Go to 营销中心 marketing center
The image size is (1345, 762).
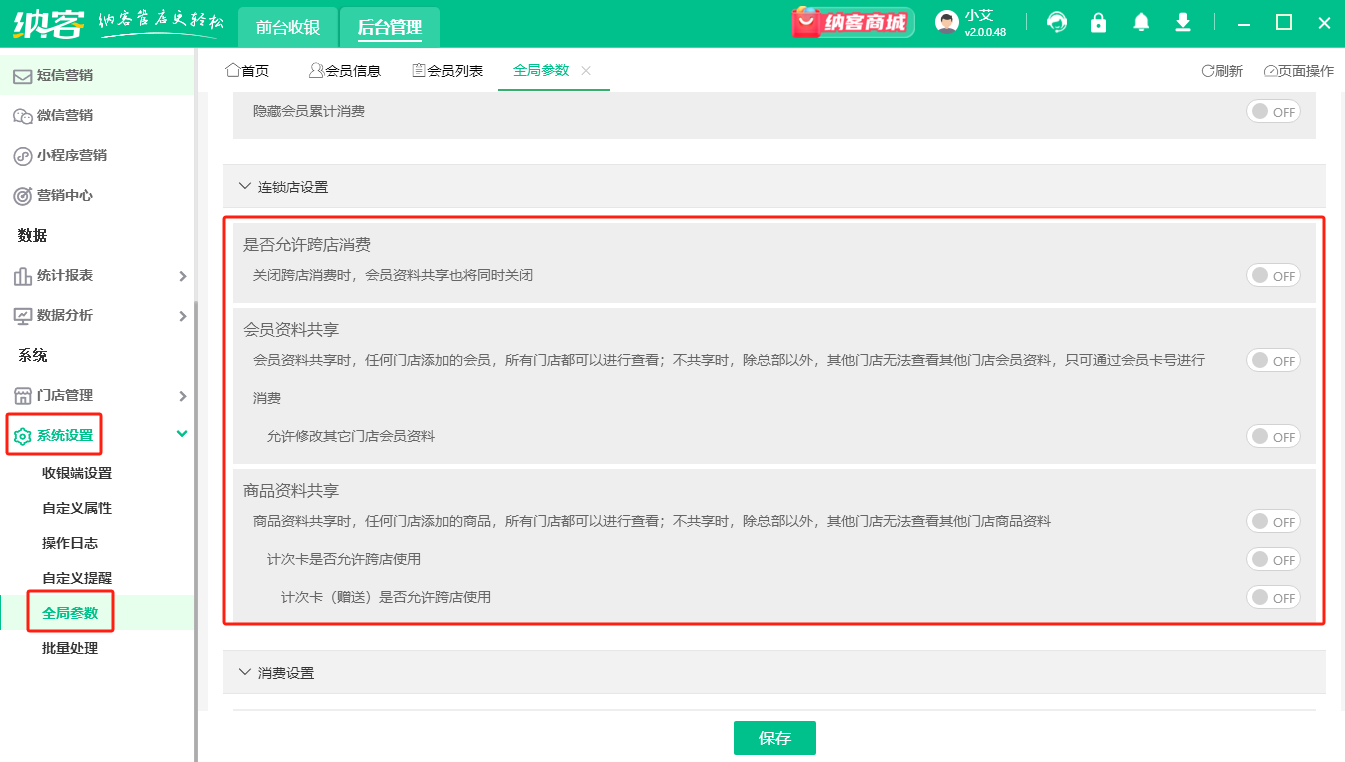tap(65, 195)
